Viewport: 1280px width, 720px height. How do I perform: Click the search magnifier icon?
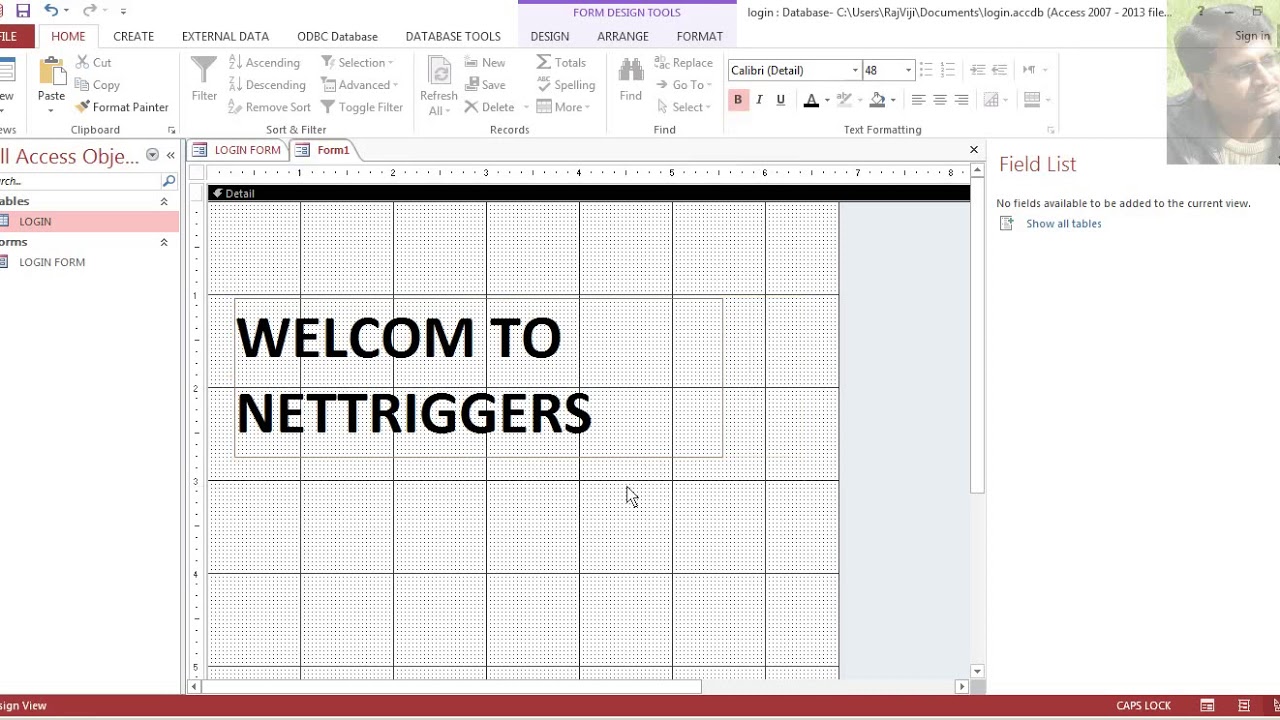tap(168, 181)
